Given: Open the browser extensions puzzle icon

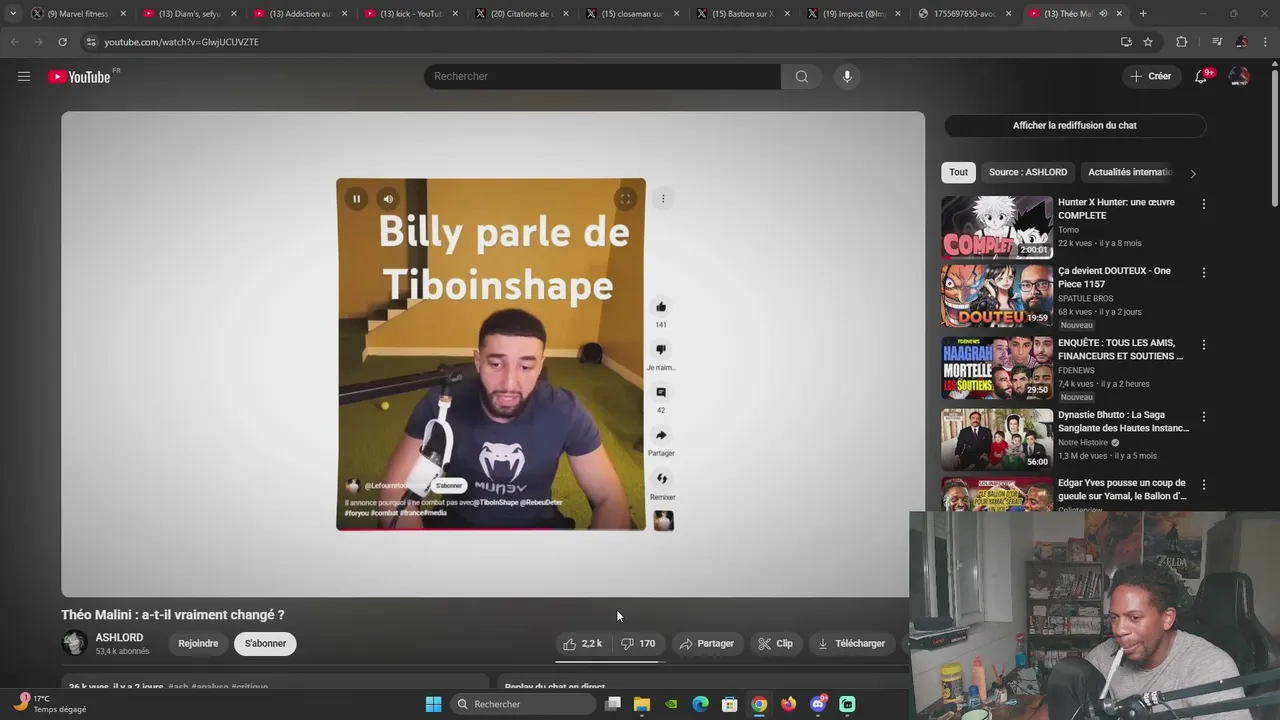Looking at the screenshot, I should (1182, 42).
